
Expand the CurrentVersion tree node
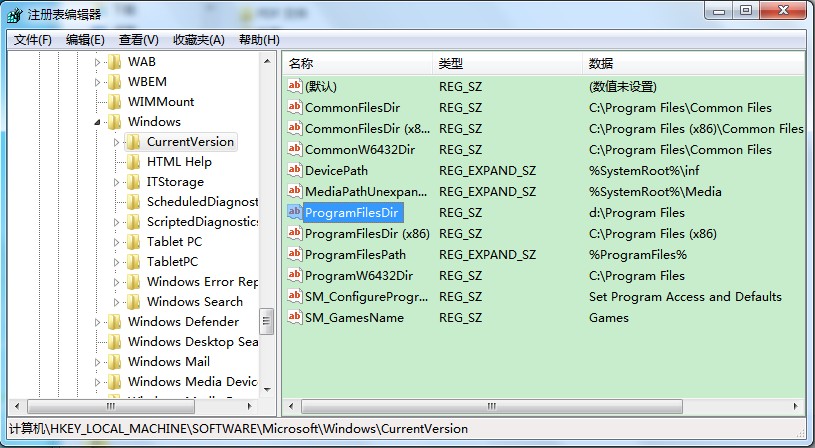coord(116,142)
